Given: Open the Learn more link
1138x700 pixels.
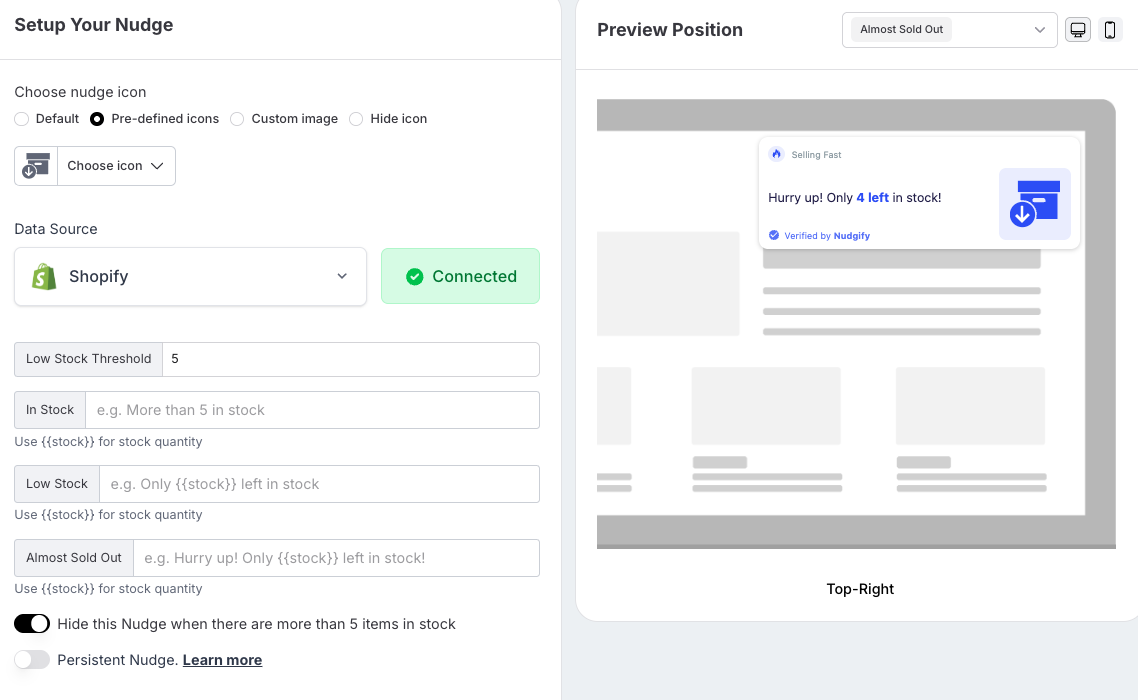Looking at the screenshot, I should 222,660.
